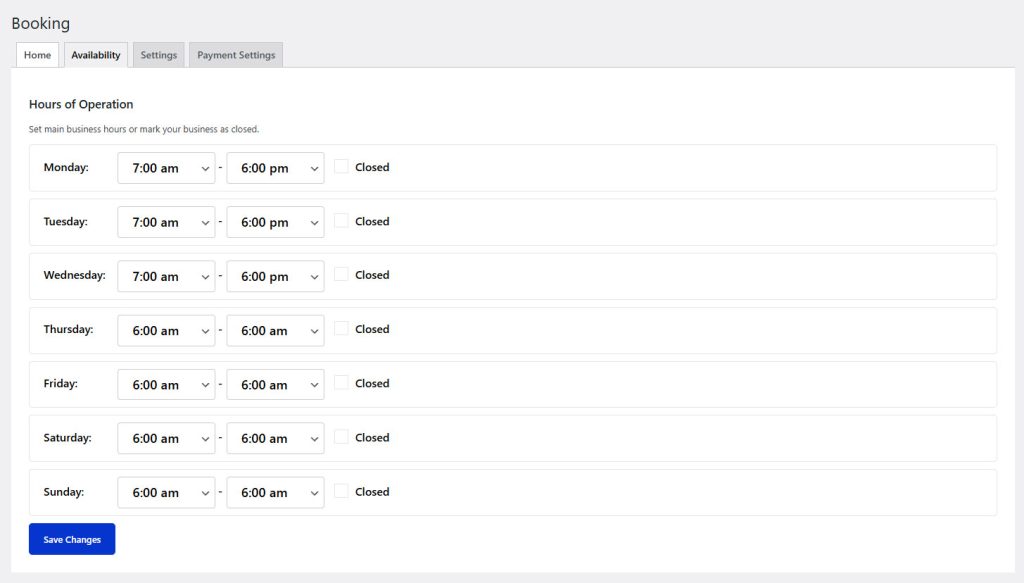Open the Home tab

pos(37,55)
